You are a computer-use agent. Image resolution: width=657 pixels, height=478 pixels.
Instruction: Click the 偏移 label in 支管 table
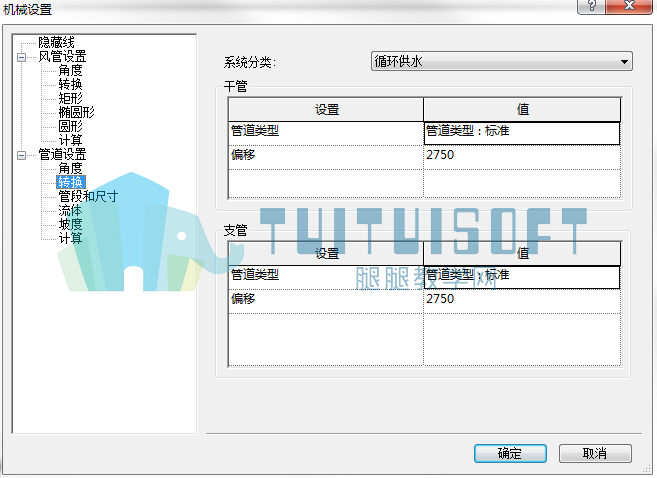pos(243,299)
